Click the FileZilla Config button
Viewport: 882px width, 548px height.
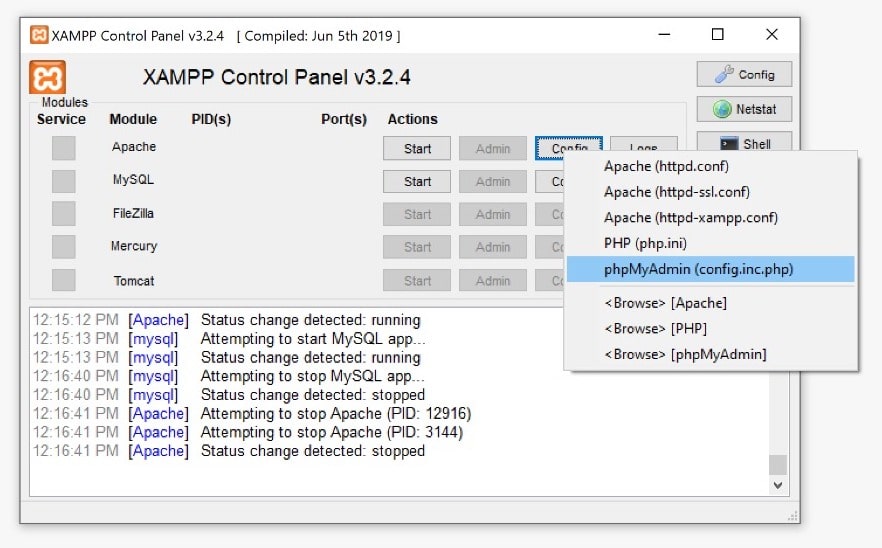[x=550, y=214]
